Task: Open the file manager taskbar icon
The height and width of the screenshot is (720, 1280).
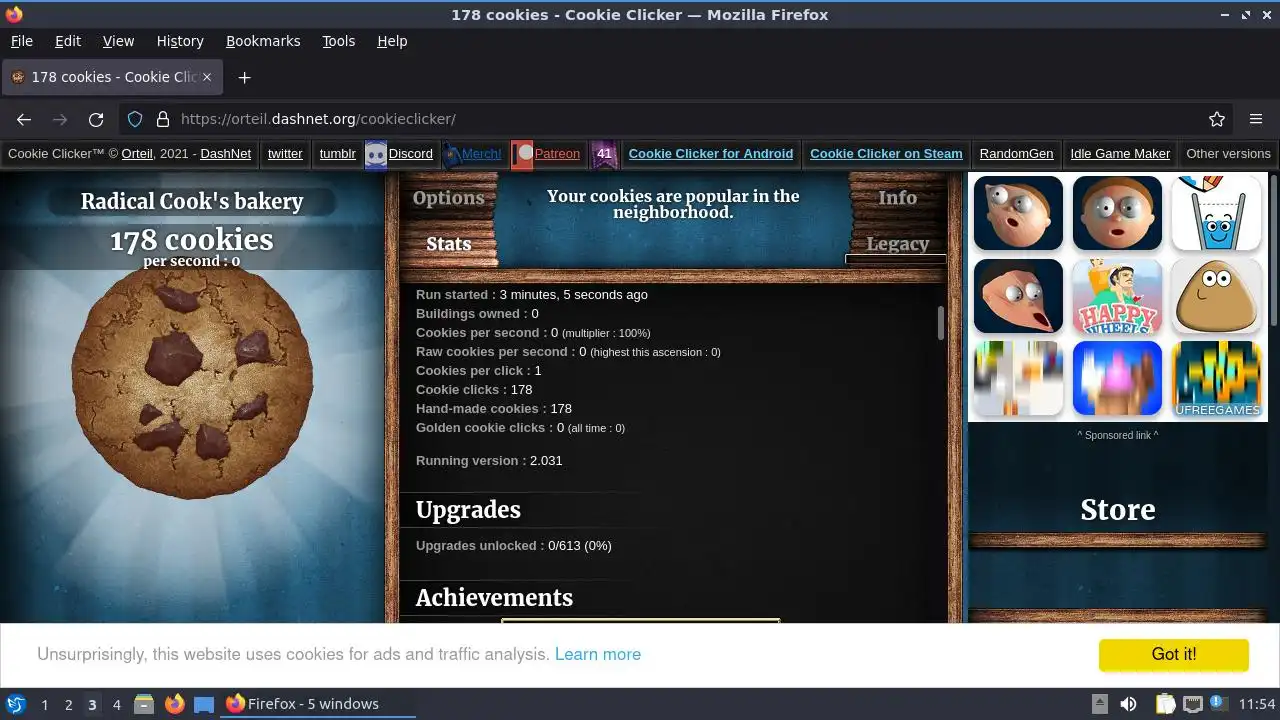Action: (144, 704)
